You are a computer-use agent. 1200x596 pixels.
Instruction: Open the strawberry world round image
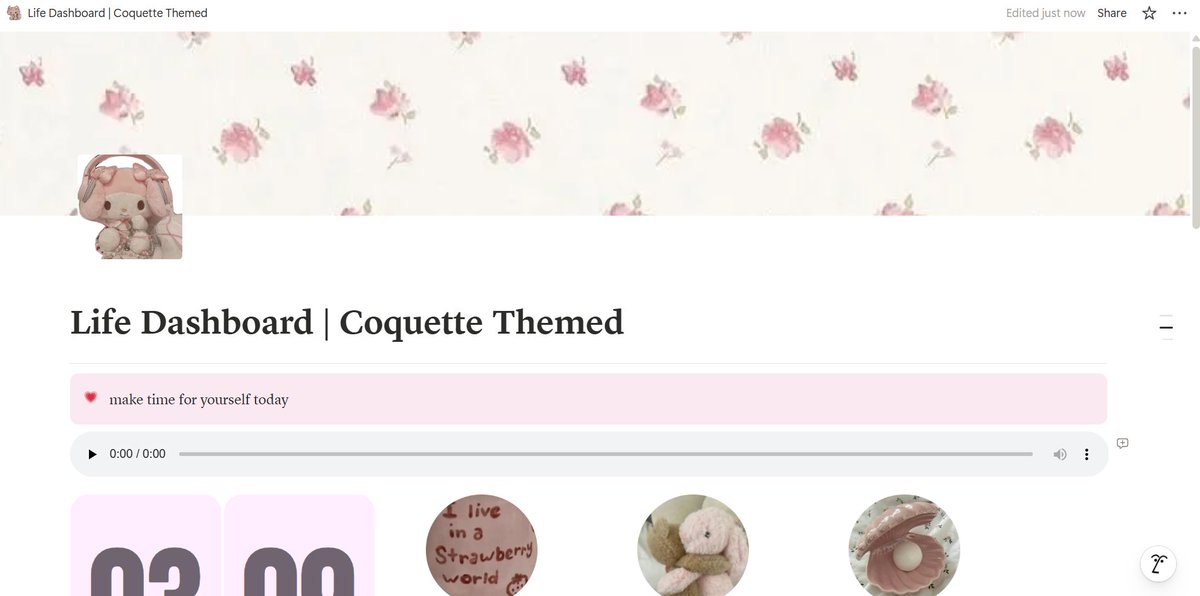pyautogui.click(x=481, y=545)
